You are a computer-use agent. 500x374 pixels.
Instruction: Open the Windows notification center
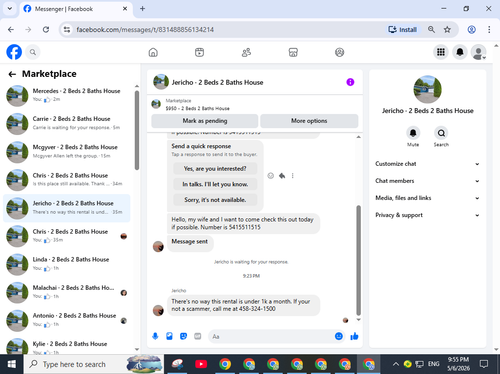[484, 364]
